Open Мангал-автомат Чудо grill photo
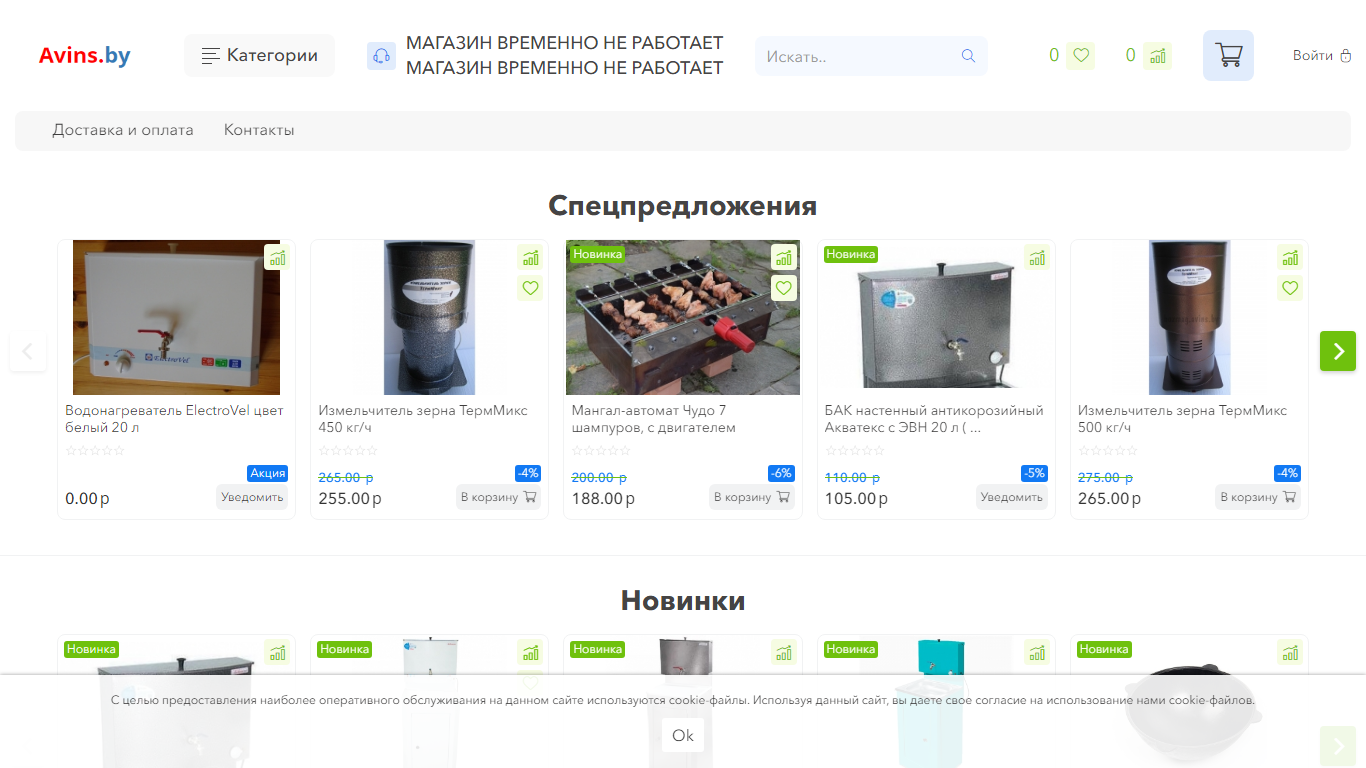The image size is (1366, 768). (x=683, y=317)
